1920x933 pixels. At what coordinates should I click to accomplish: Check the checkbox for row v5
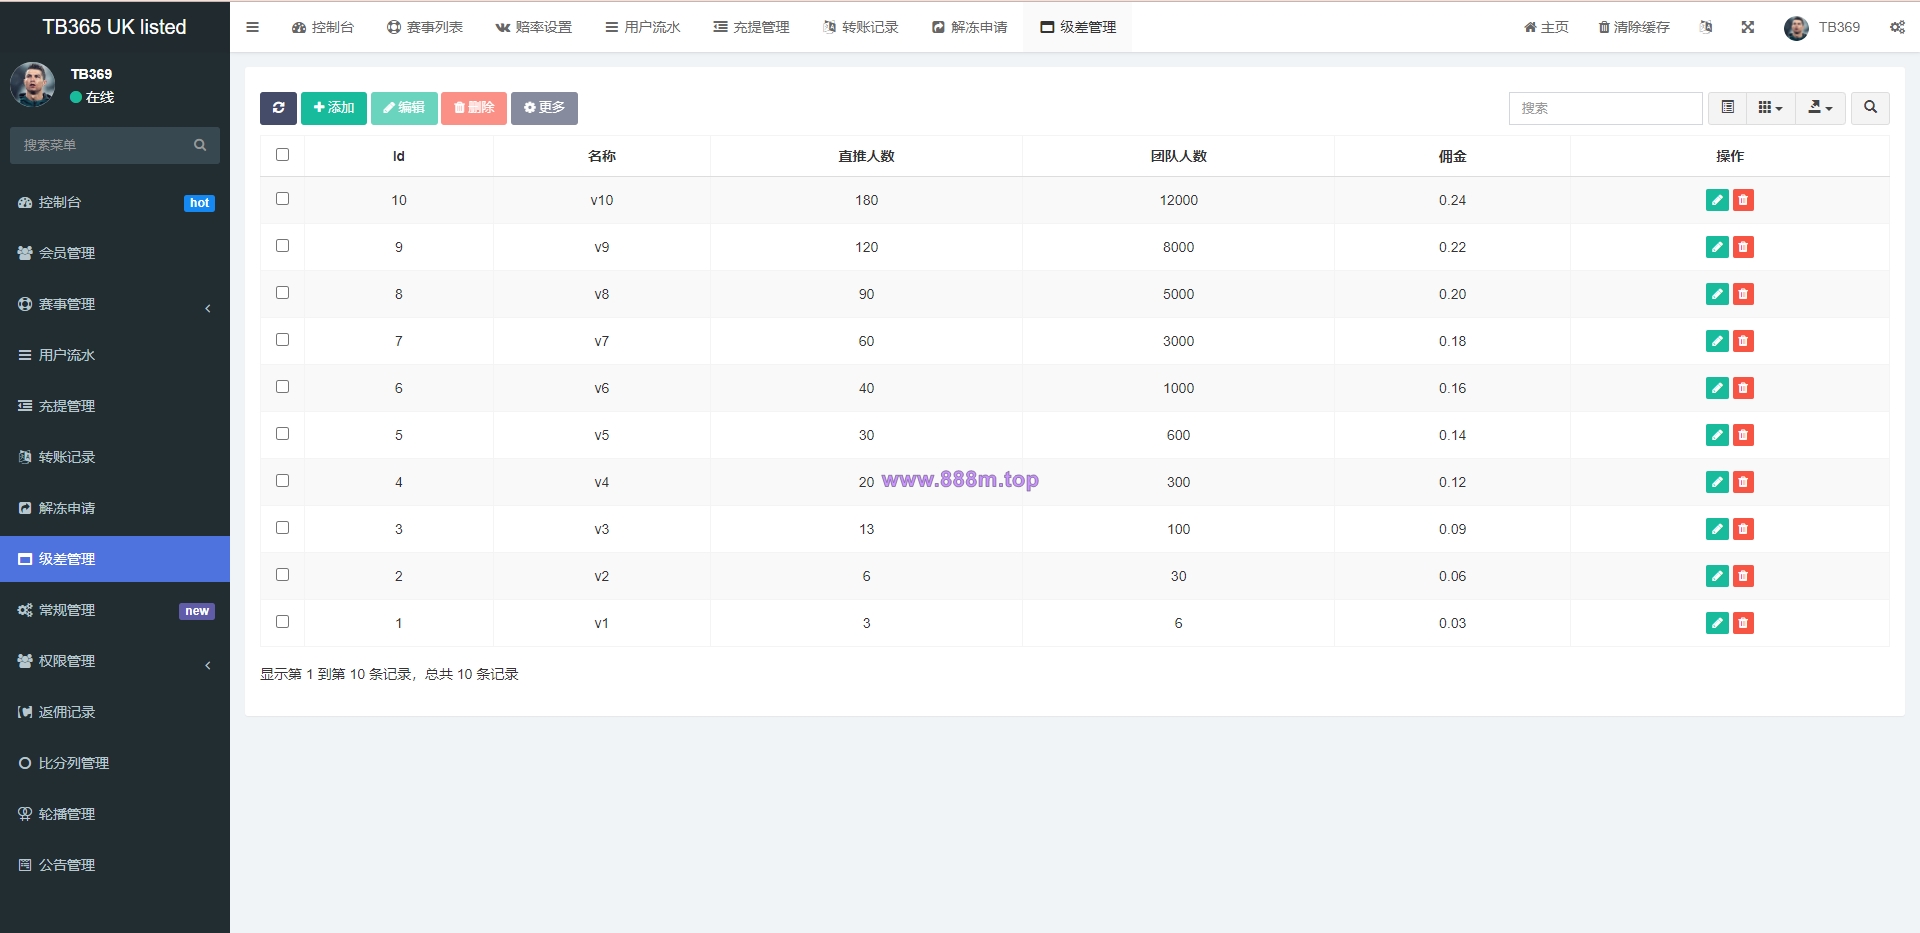click(282, 434)
